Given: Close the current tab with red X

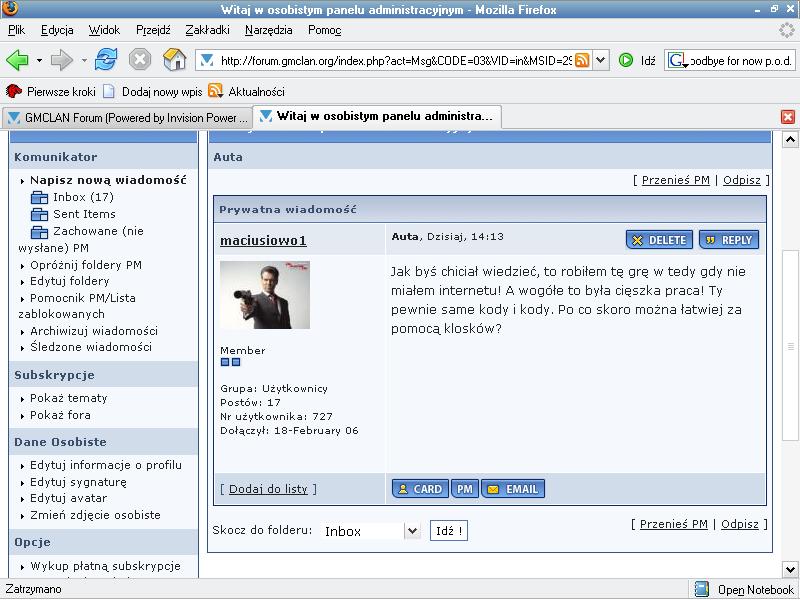Looking at the screenshot, I should [x=787, y=117].
